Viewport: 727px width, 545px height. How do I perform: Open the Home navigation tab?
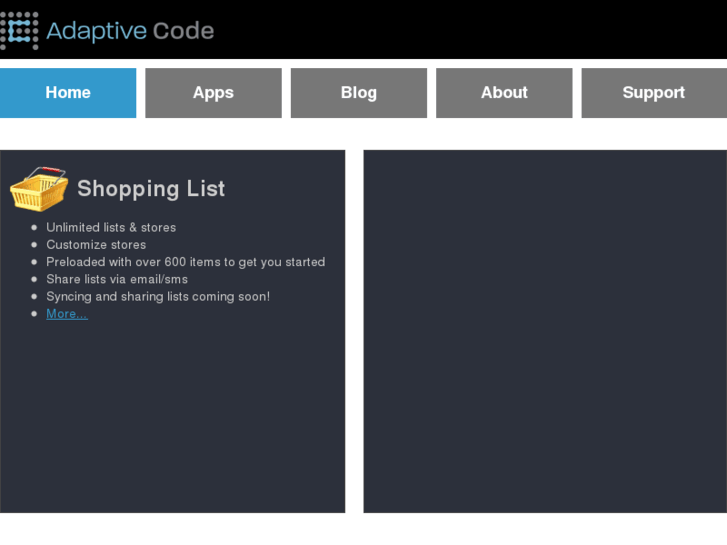(x=68, y=93)
